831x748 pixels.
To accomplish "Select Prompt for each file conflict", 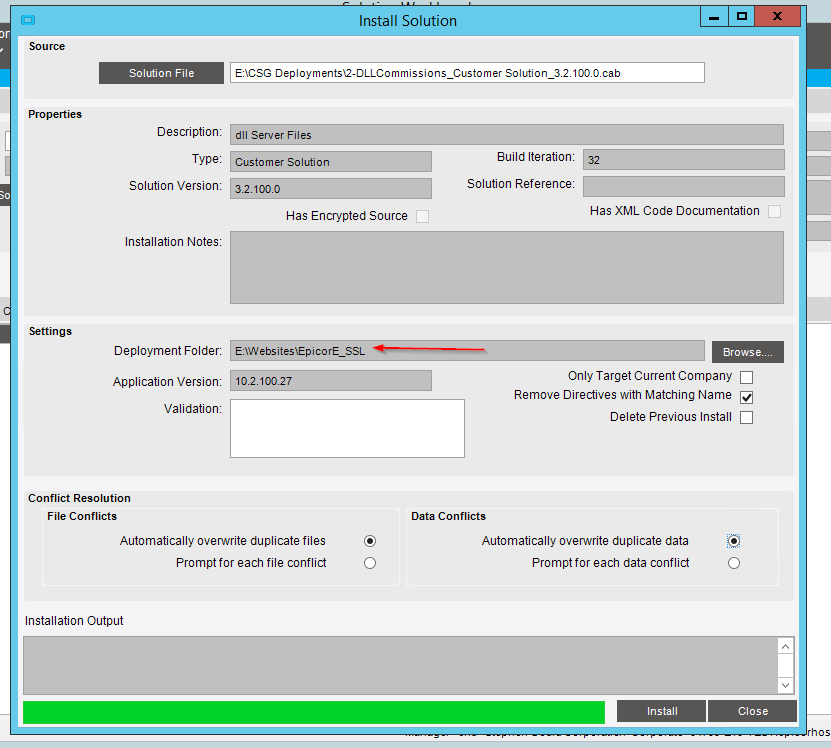I will 370,563.
